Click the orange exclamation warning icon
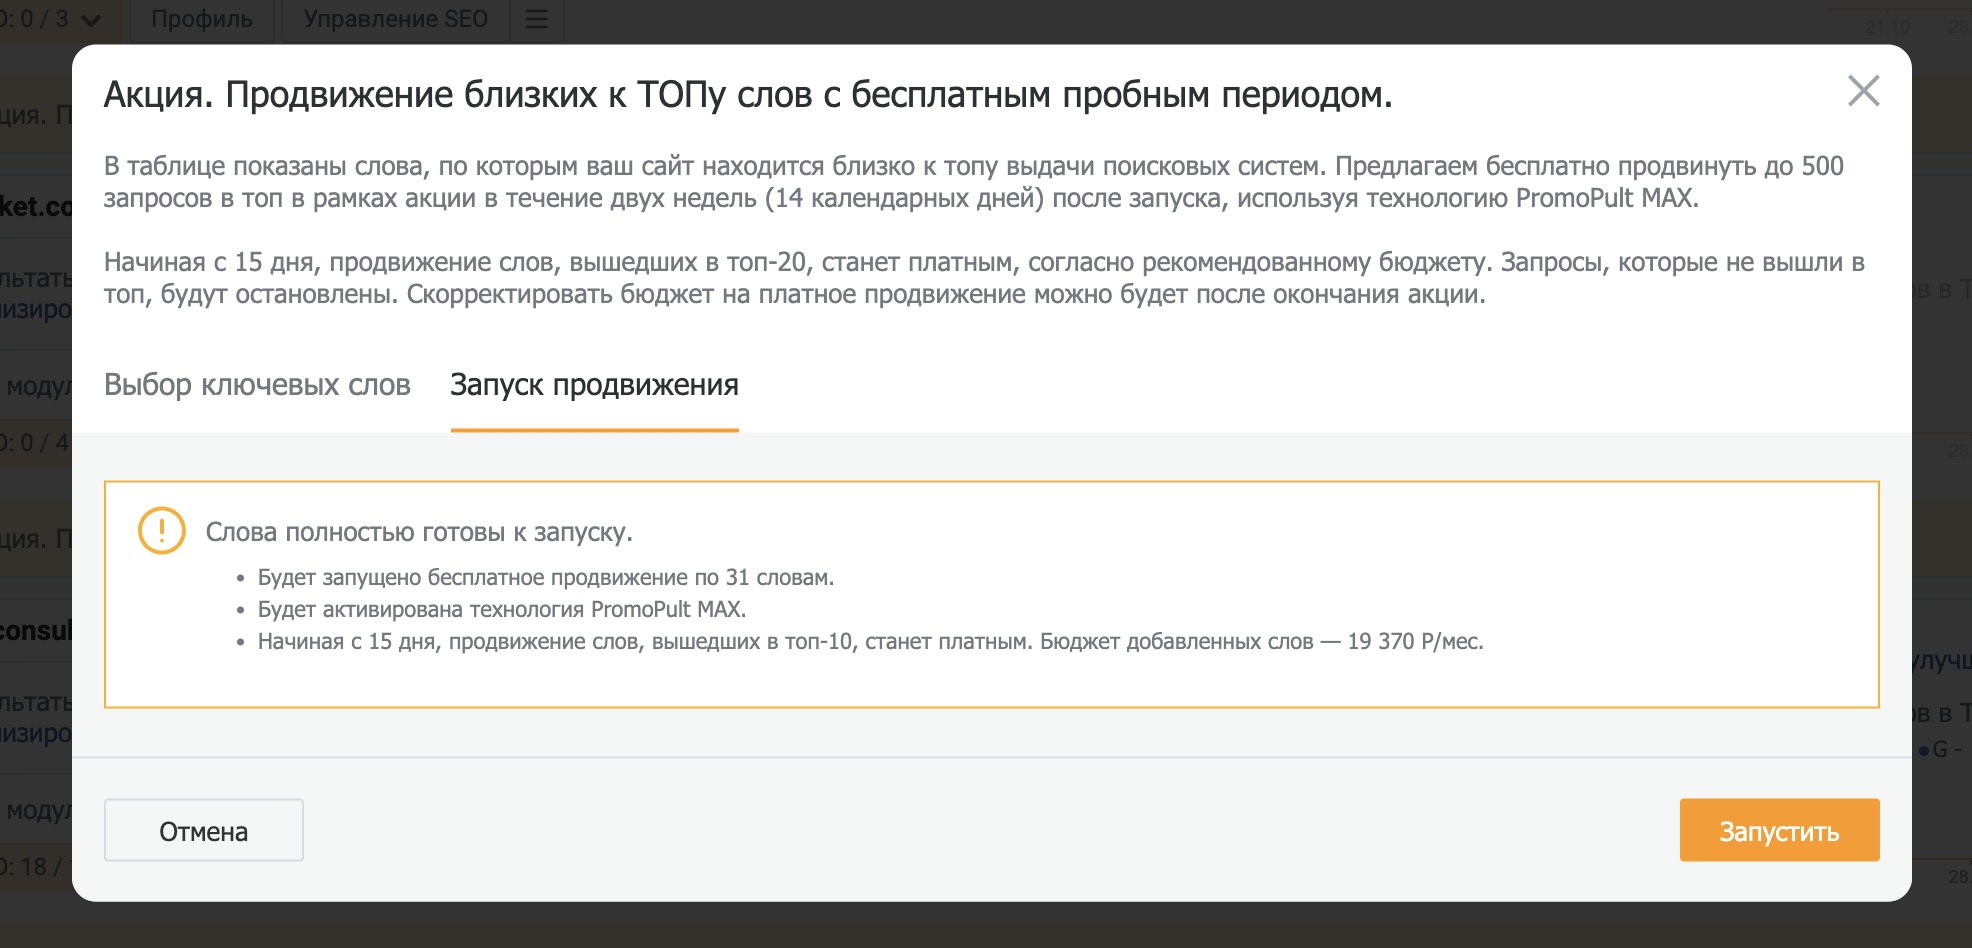 point(162,530)
